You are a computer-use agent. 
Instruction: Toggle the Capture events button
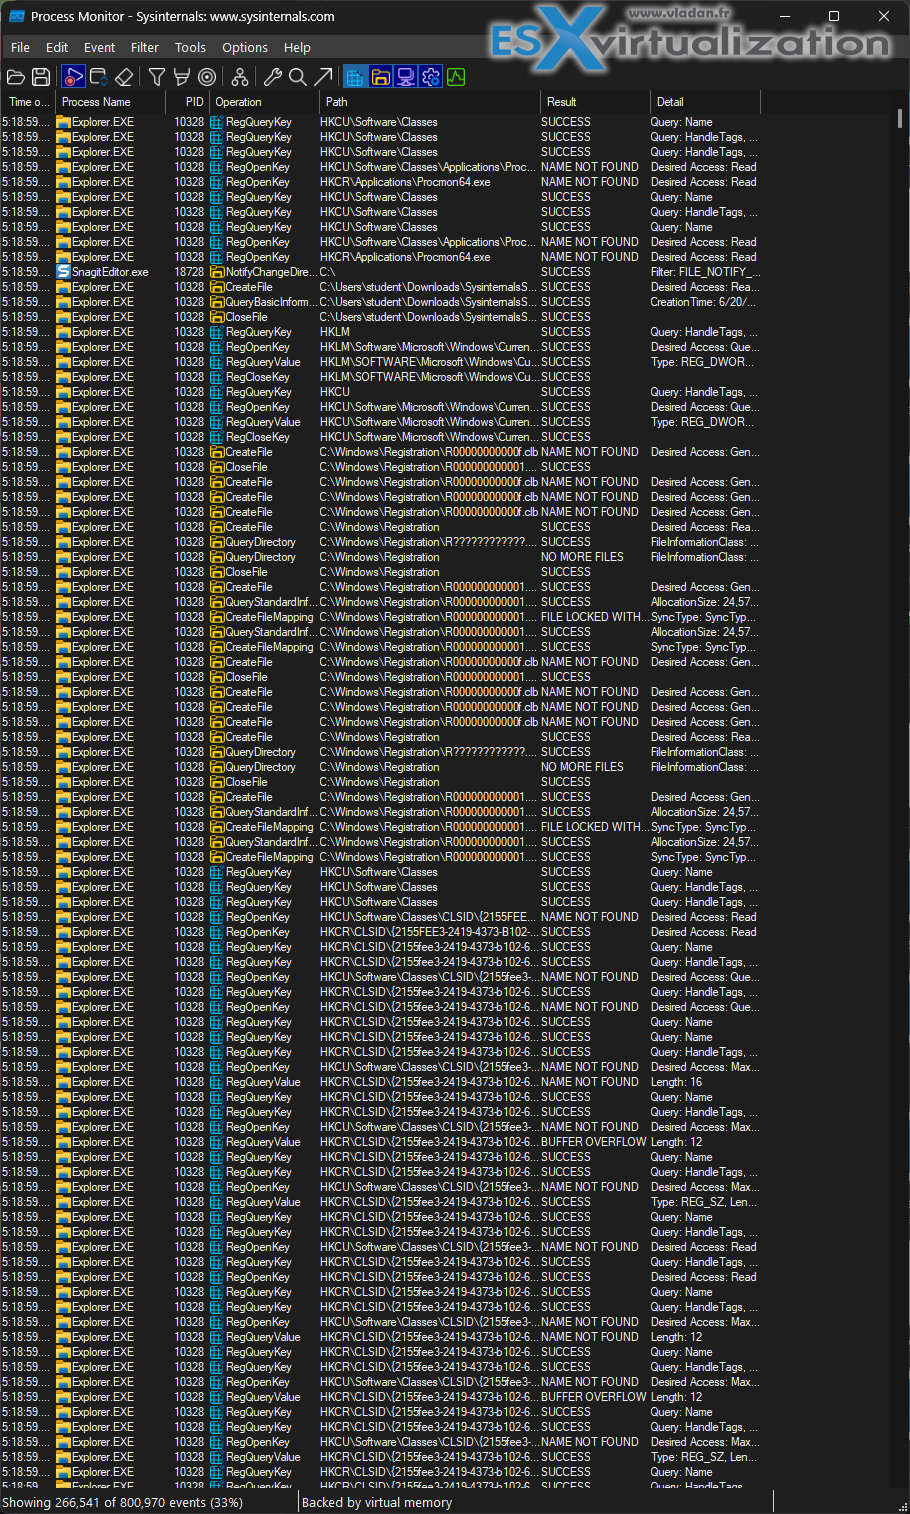click(73, 77)
